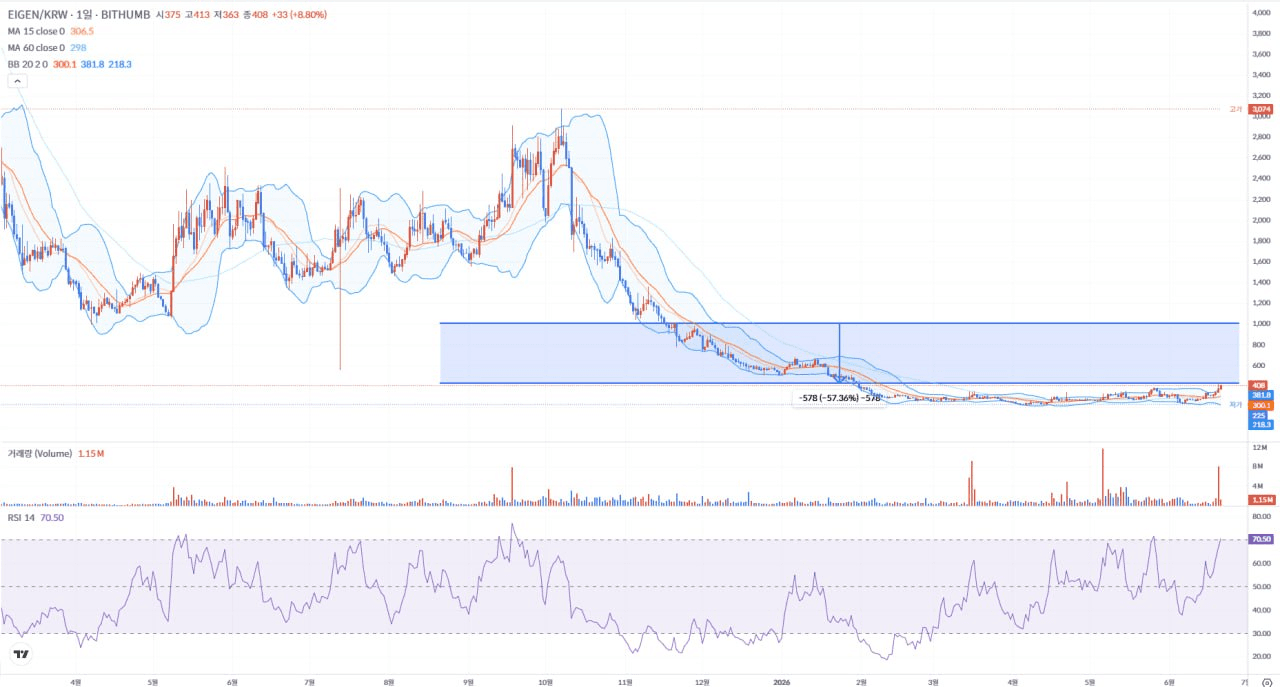Click the Volume 1.15 M legend
1280x687 pixels.
click(56, 453)
